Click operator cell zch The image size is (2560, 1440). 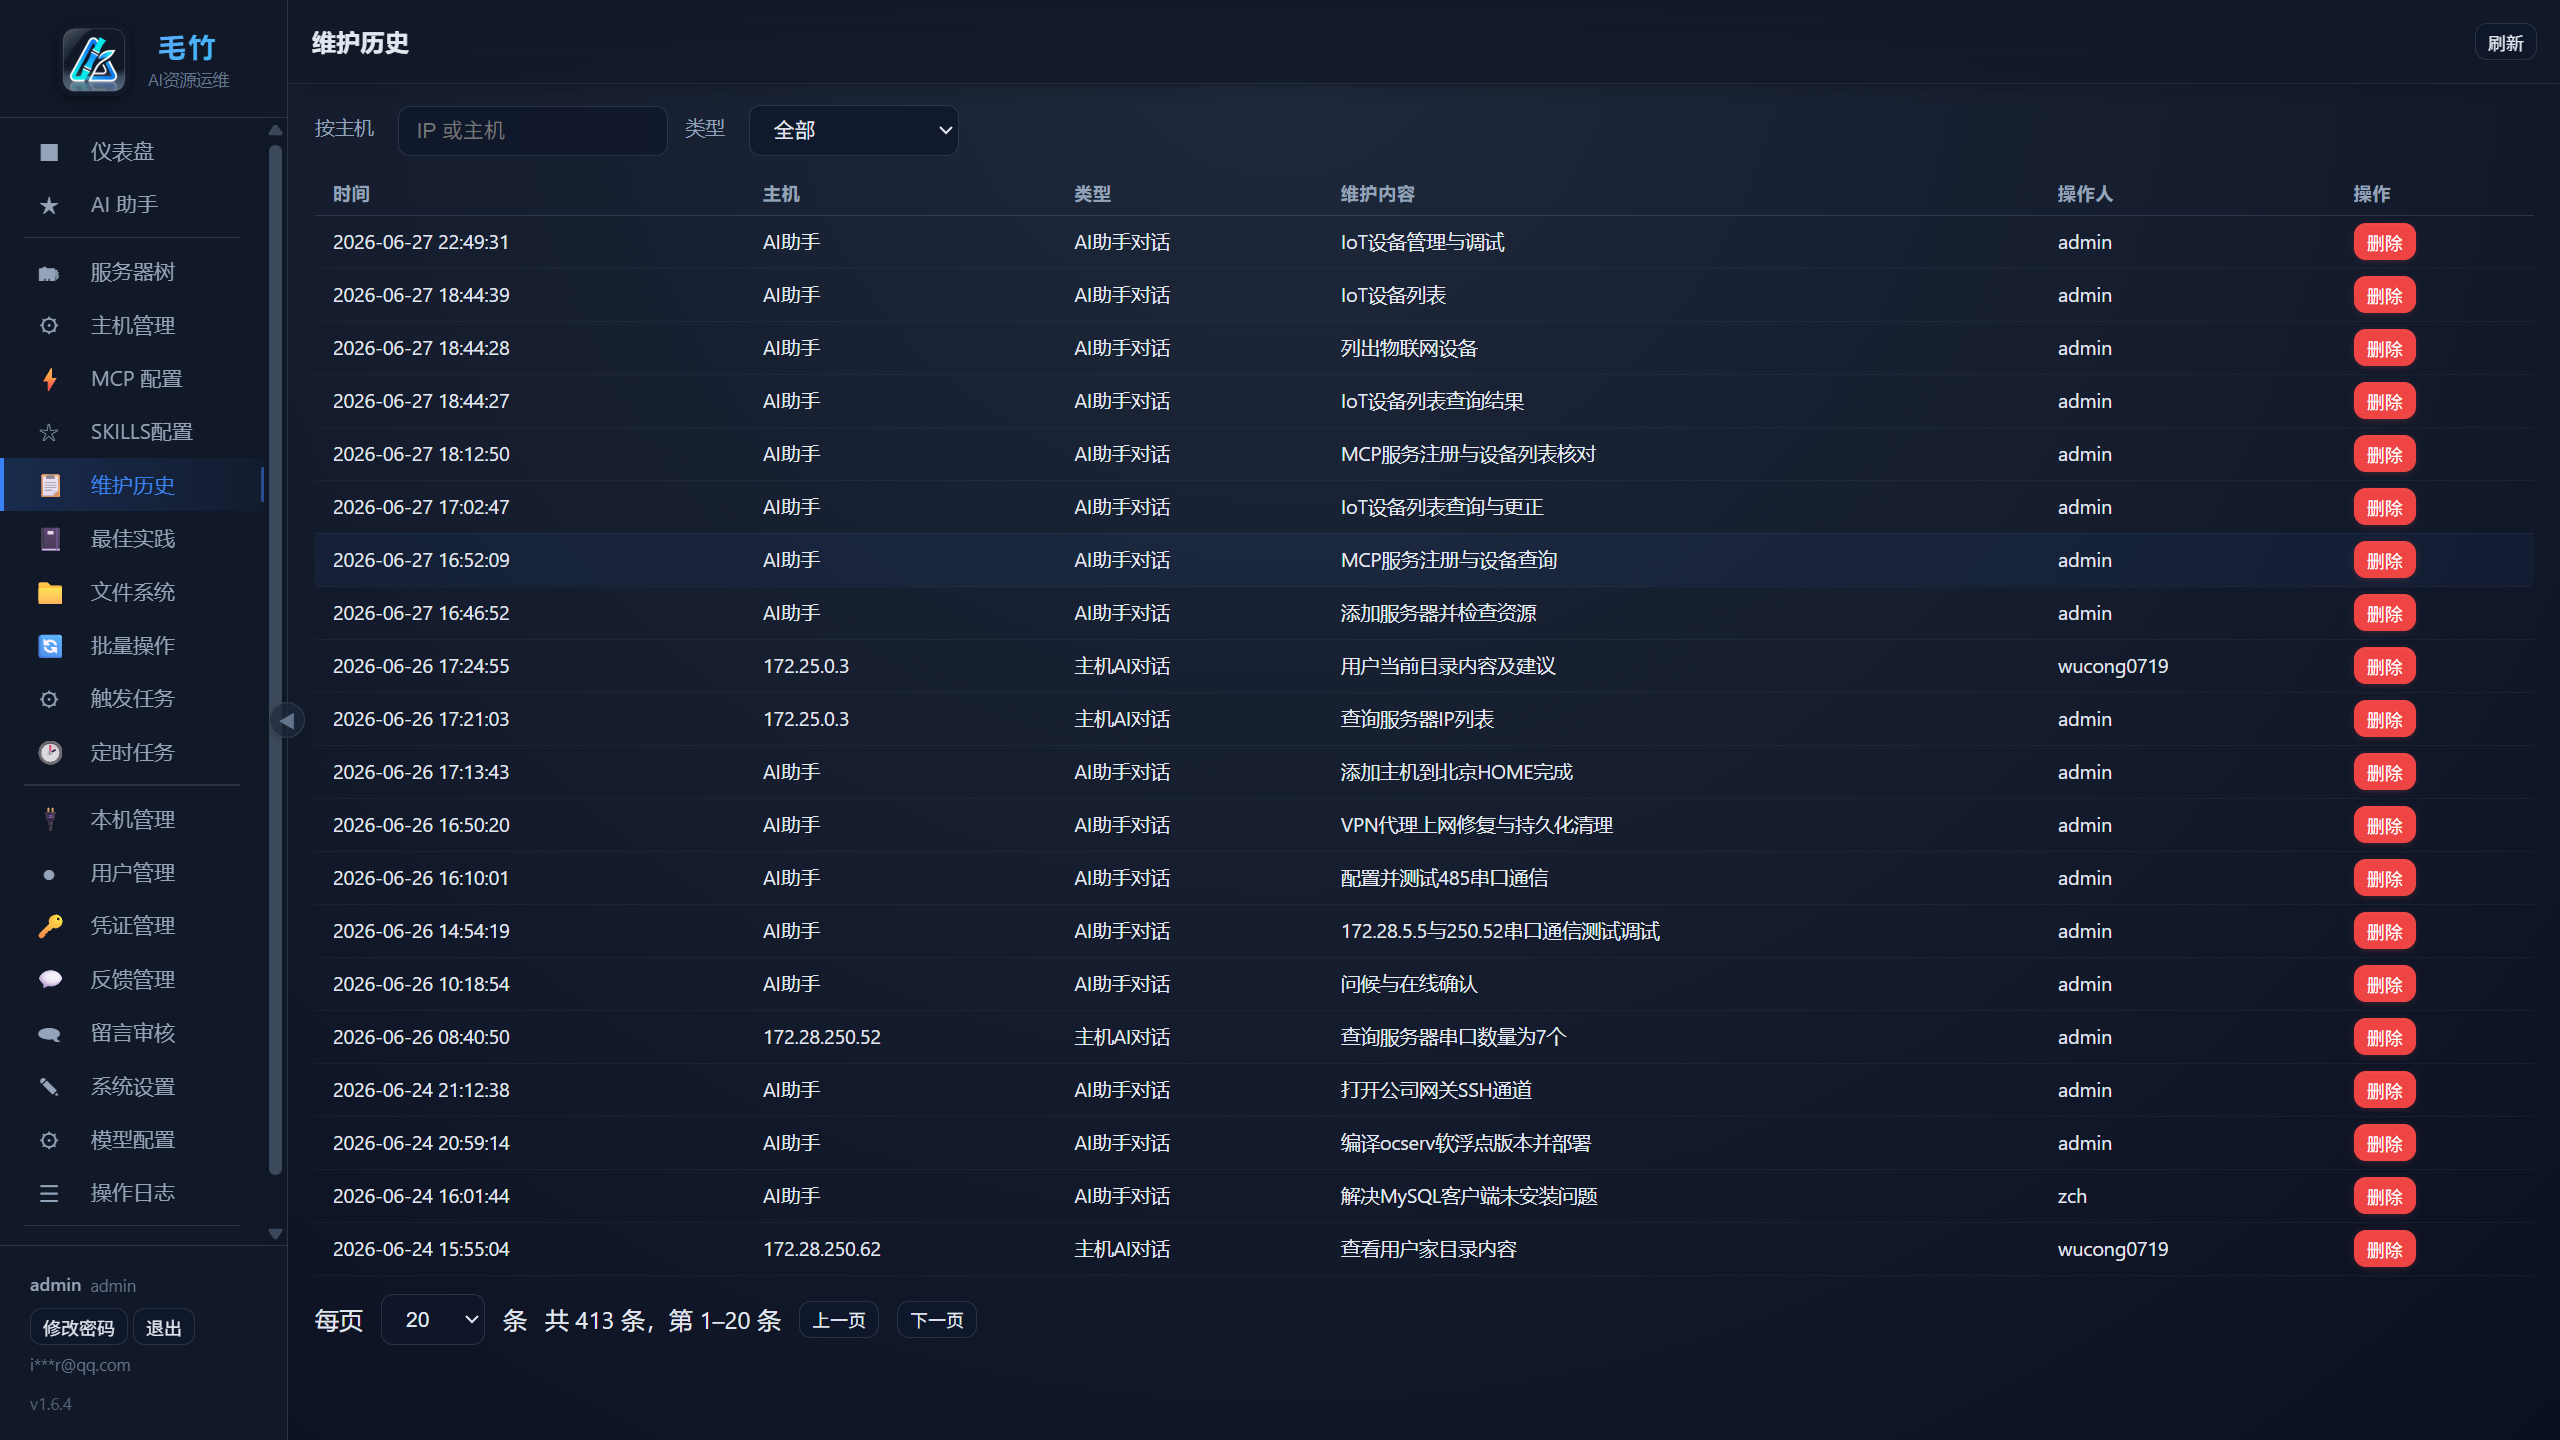pos(2072,1196)
